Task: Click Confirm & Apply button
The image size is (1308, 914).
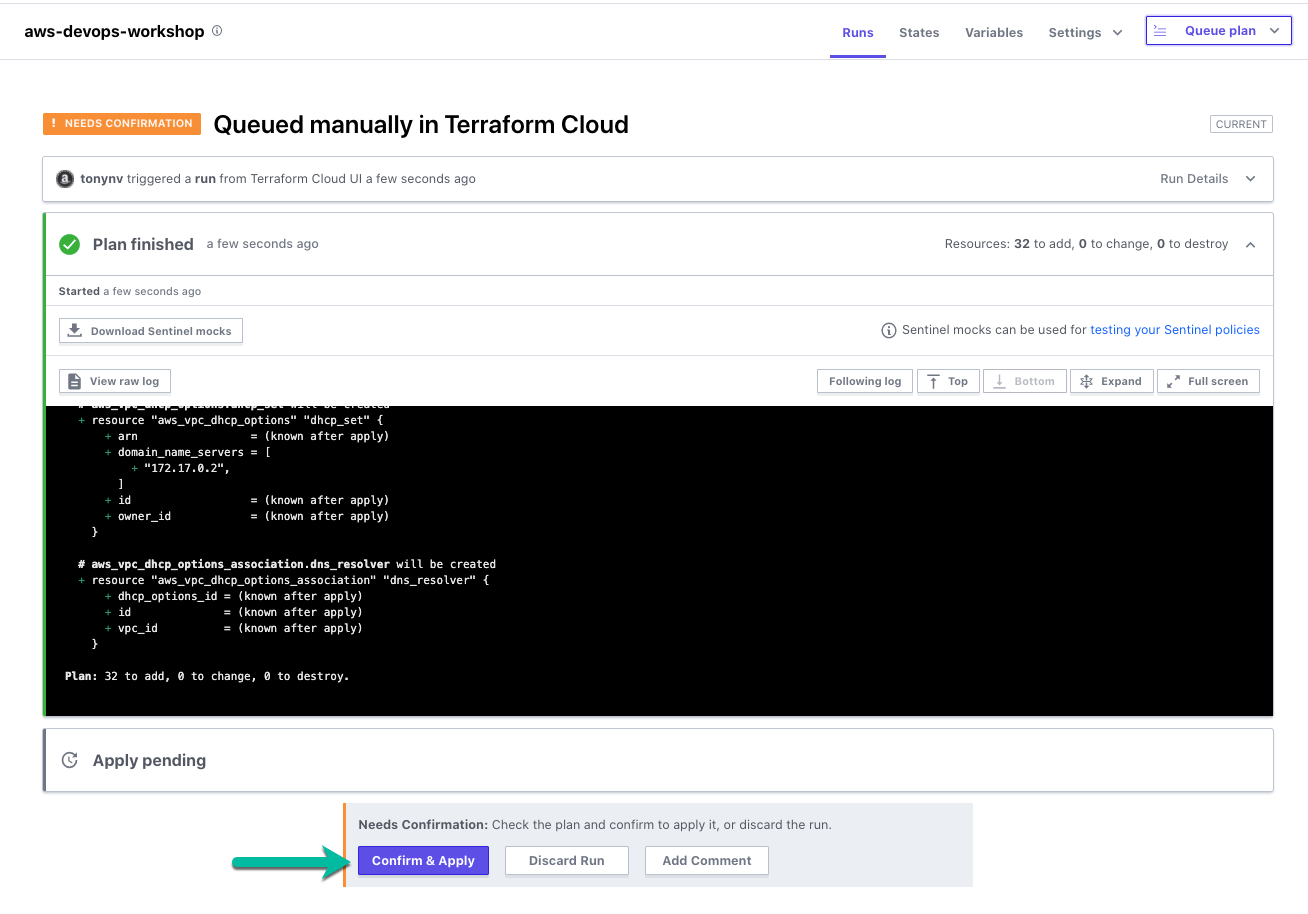Action: point(423,861)
